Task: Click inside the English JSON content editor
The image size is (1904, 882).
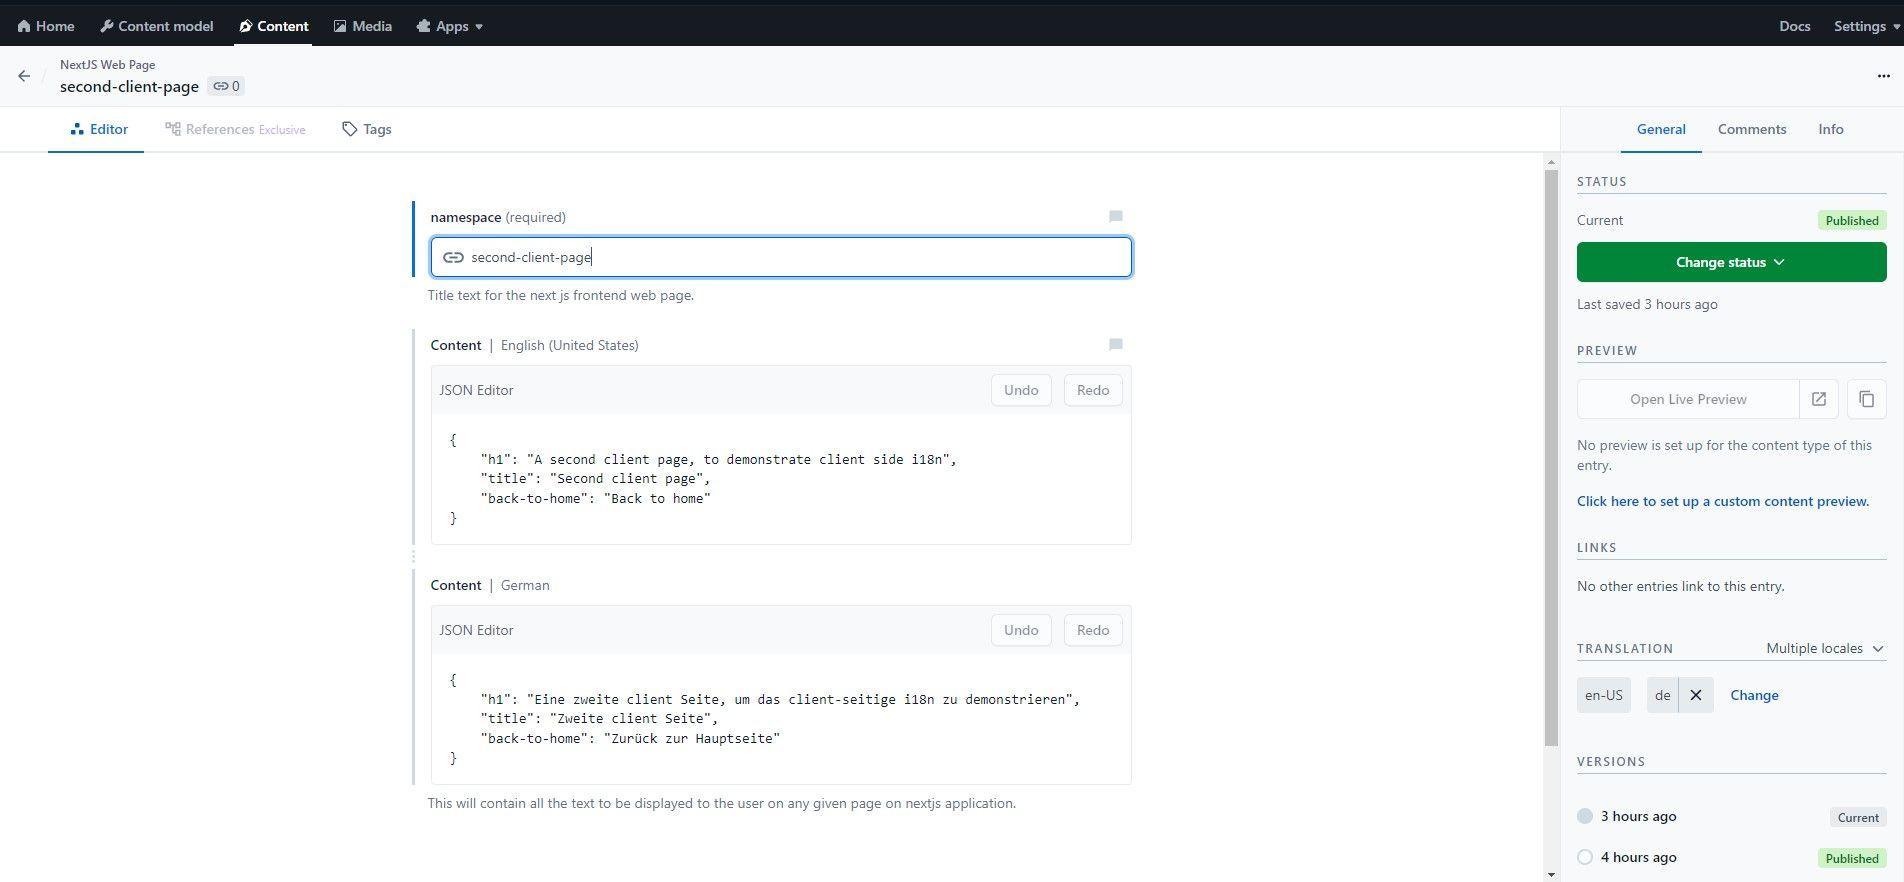Action: coord(781,479)
